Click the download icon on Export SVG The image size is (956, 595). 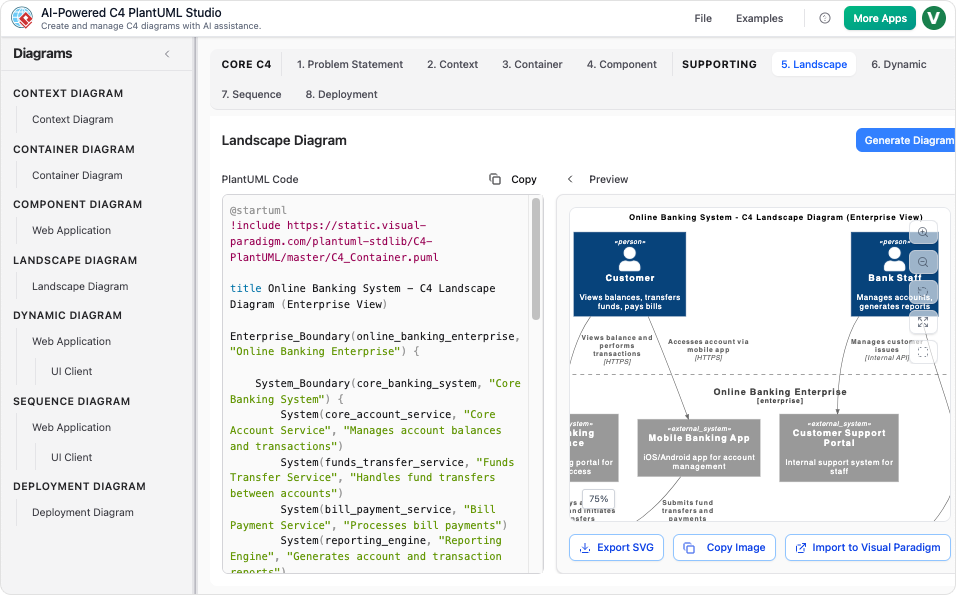[587, 547]
